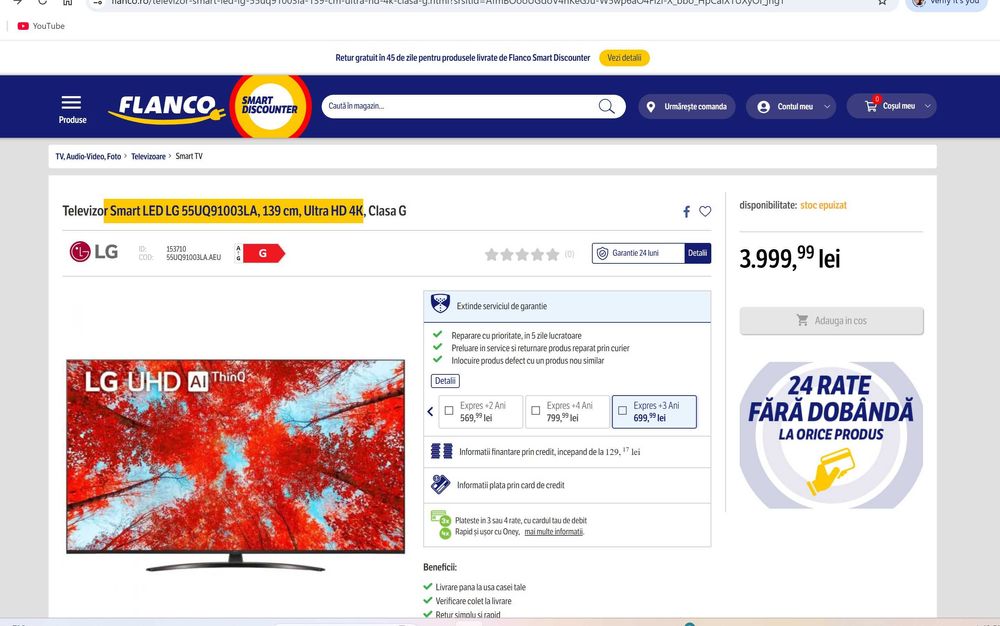Open the Produse hamburger menu
Screen dimensions: 1000x626
pyautogui.click(x=72, y=109)
